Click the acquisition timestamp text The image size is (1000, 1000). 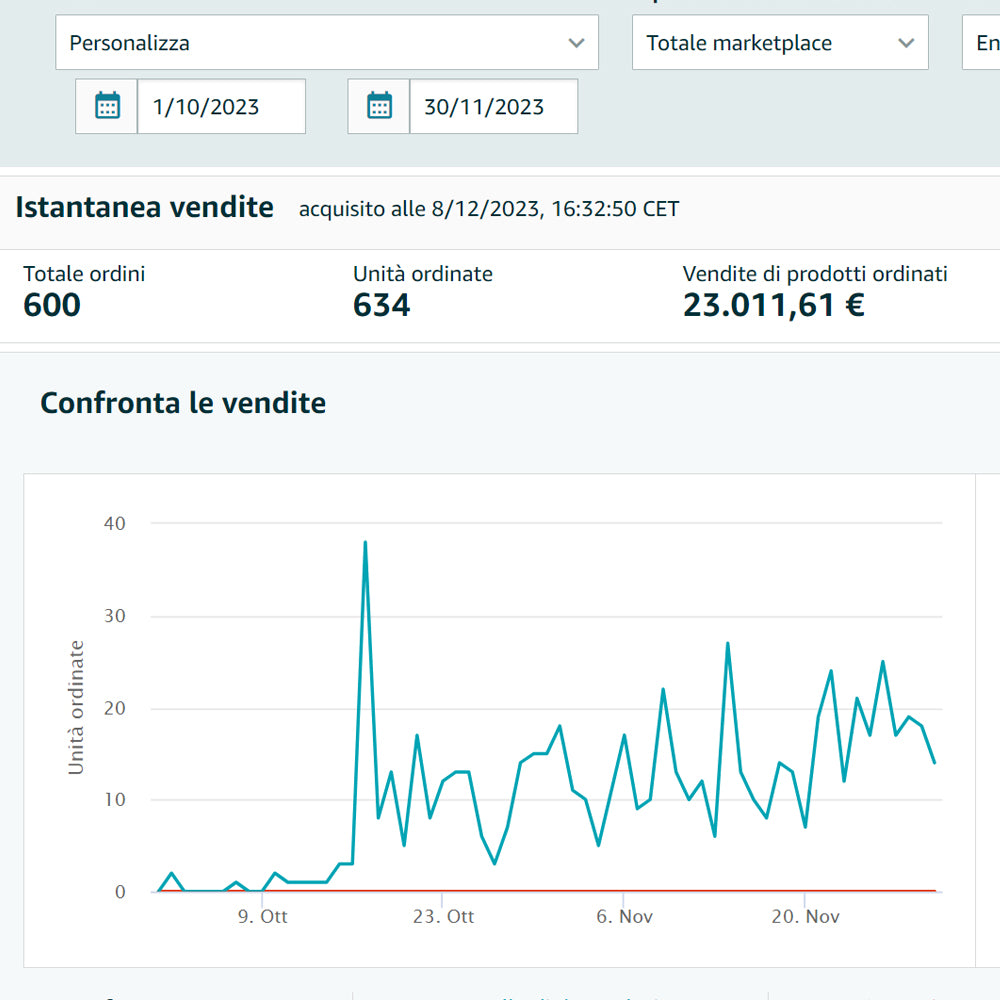[489, 209]
